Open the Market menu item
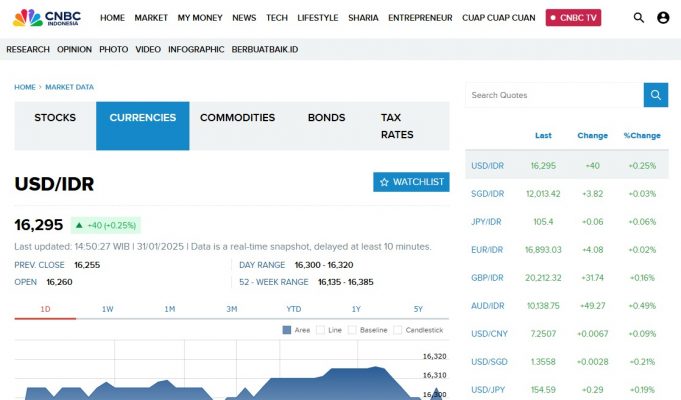This screenshot has width=681, height=400. (x=151, y=18)
